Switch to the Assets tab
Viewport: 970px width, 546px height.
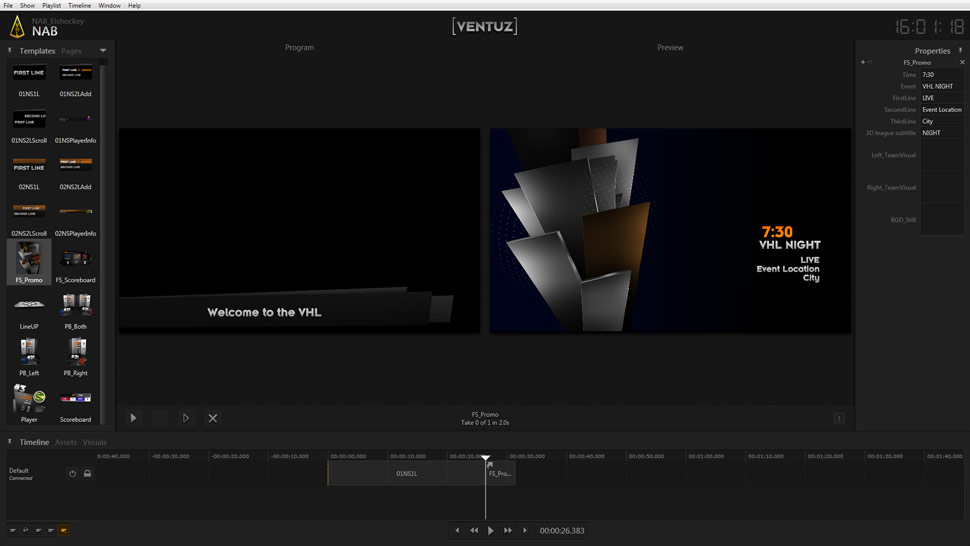pyautogui.click(x=65, y=442)
